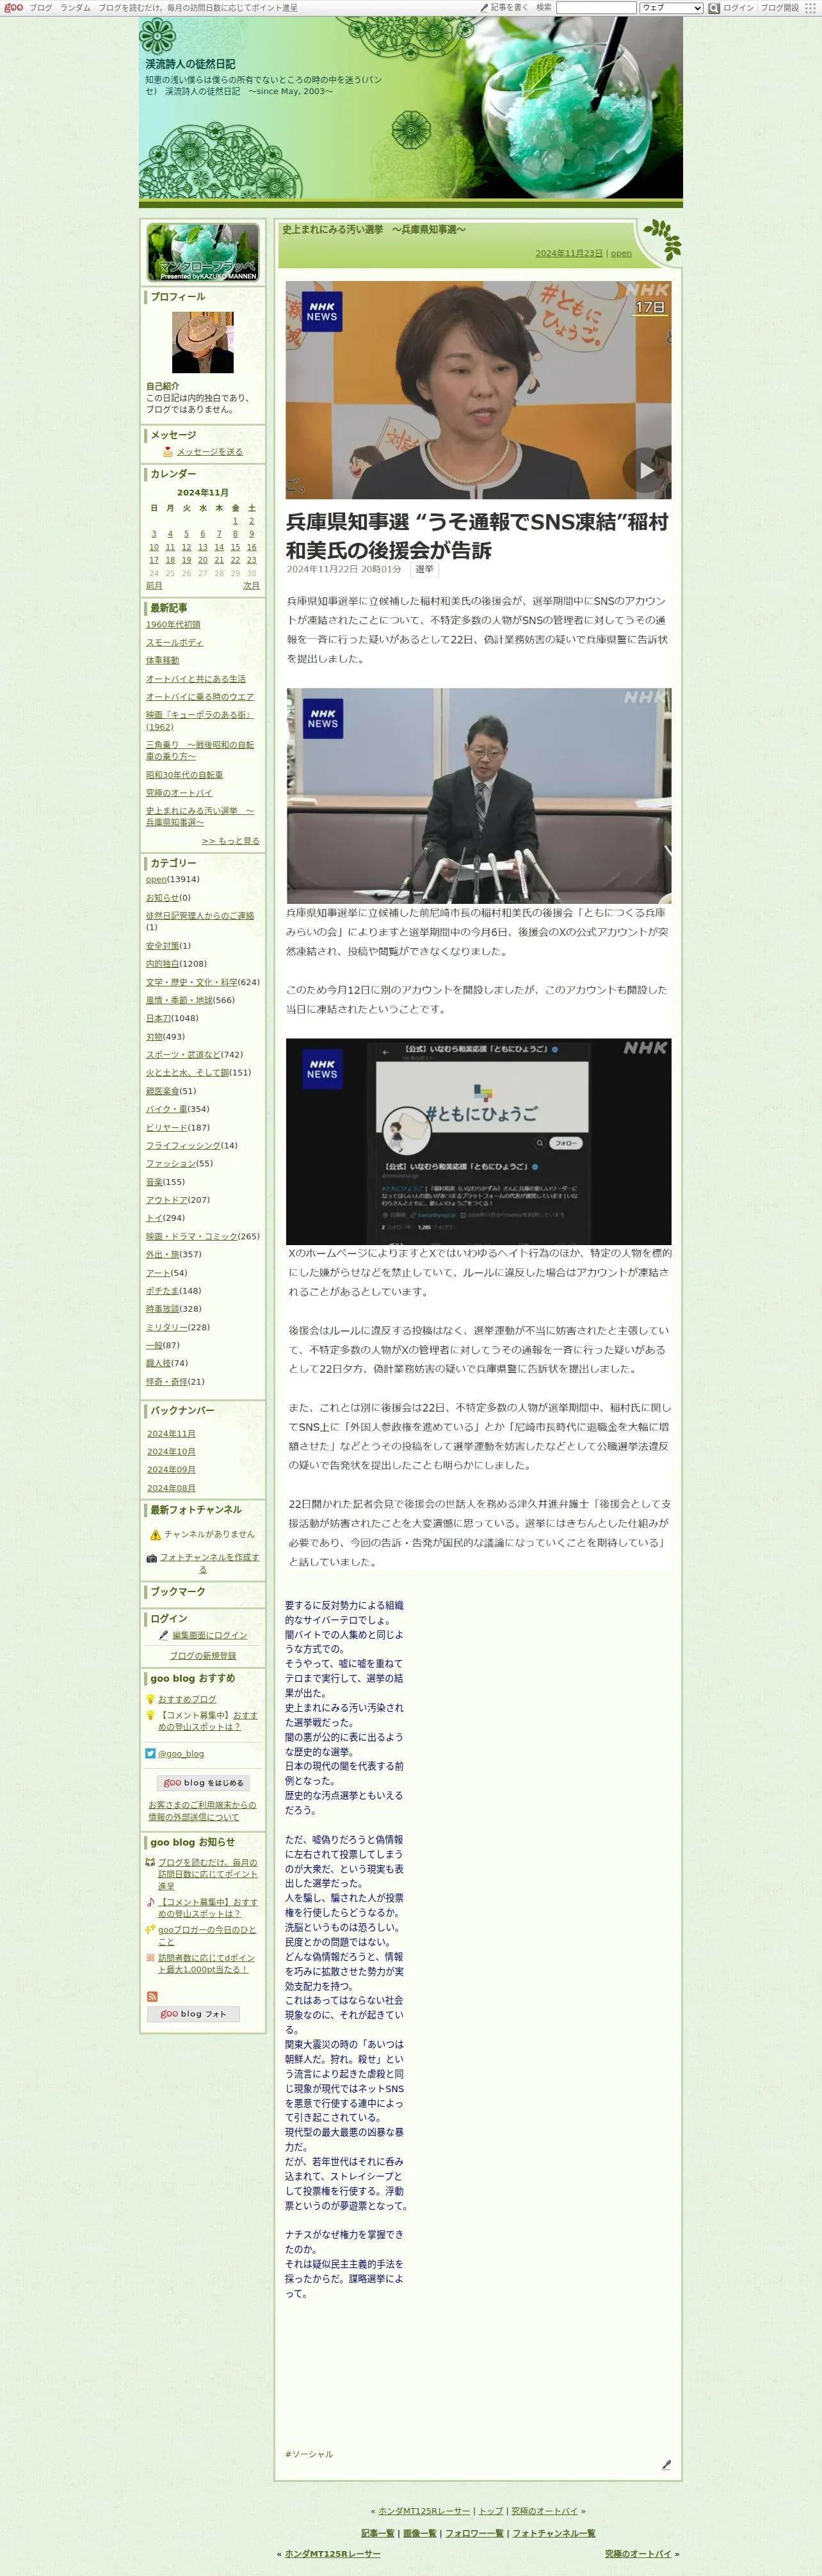
Task: Click the edit pencil icon at the article bottom
Action: 666,2465
